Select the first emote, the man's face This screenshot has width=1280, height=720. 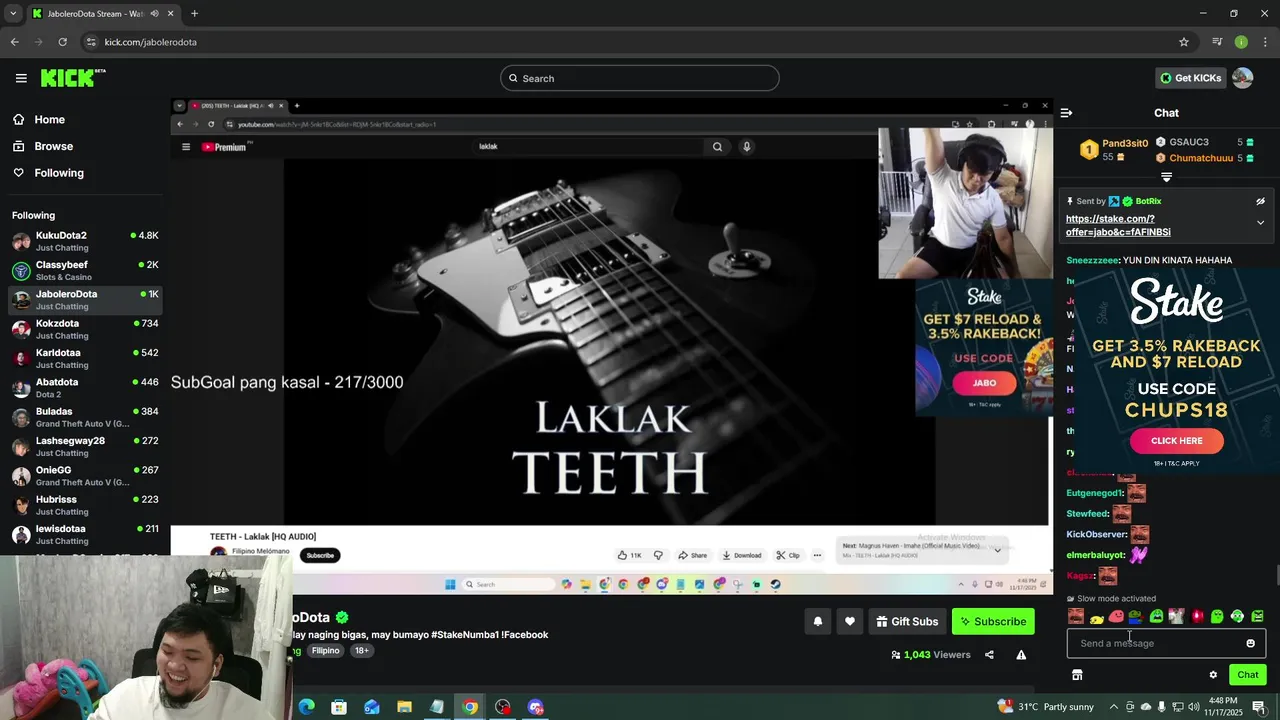[1076, 616]
